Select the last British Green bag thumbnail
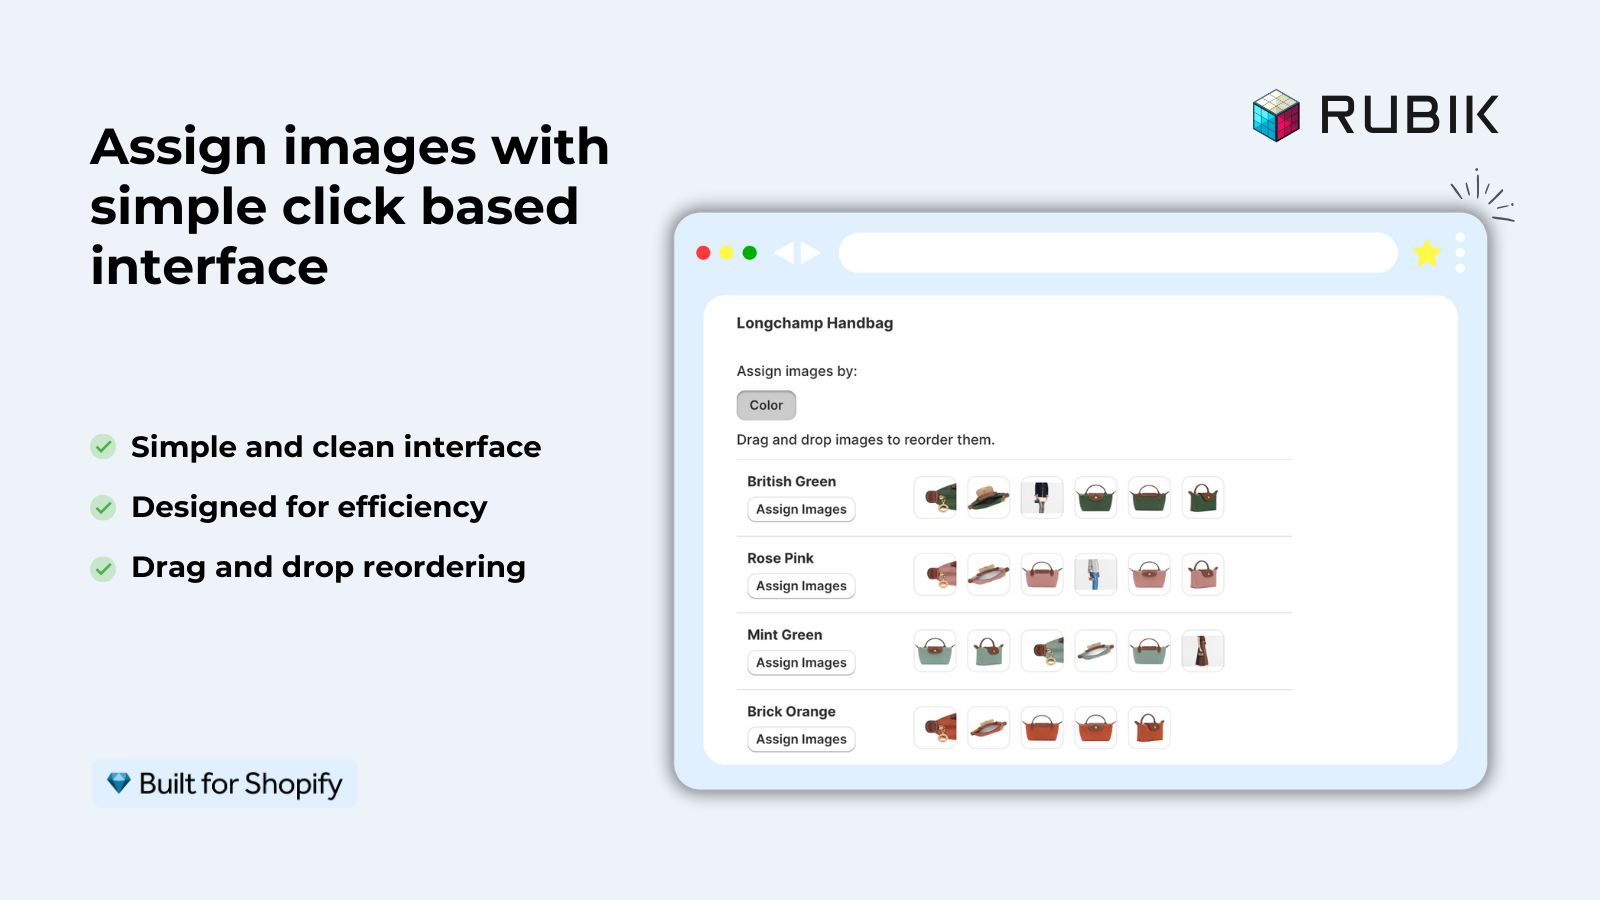1600x900 pixels. tap(1203, 497)
